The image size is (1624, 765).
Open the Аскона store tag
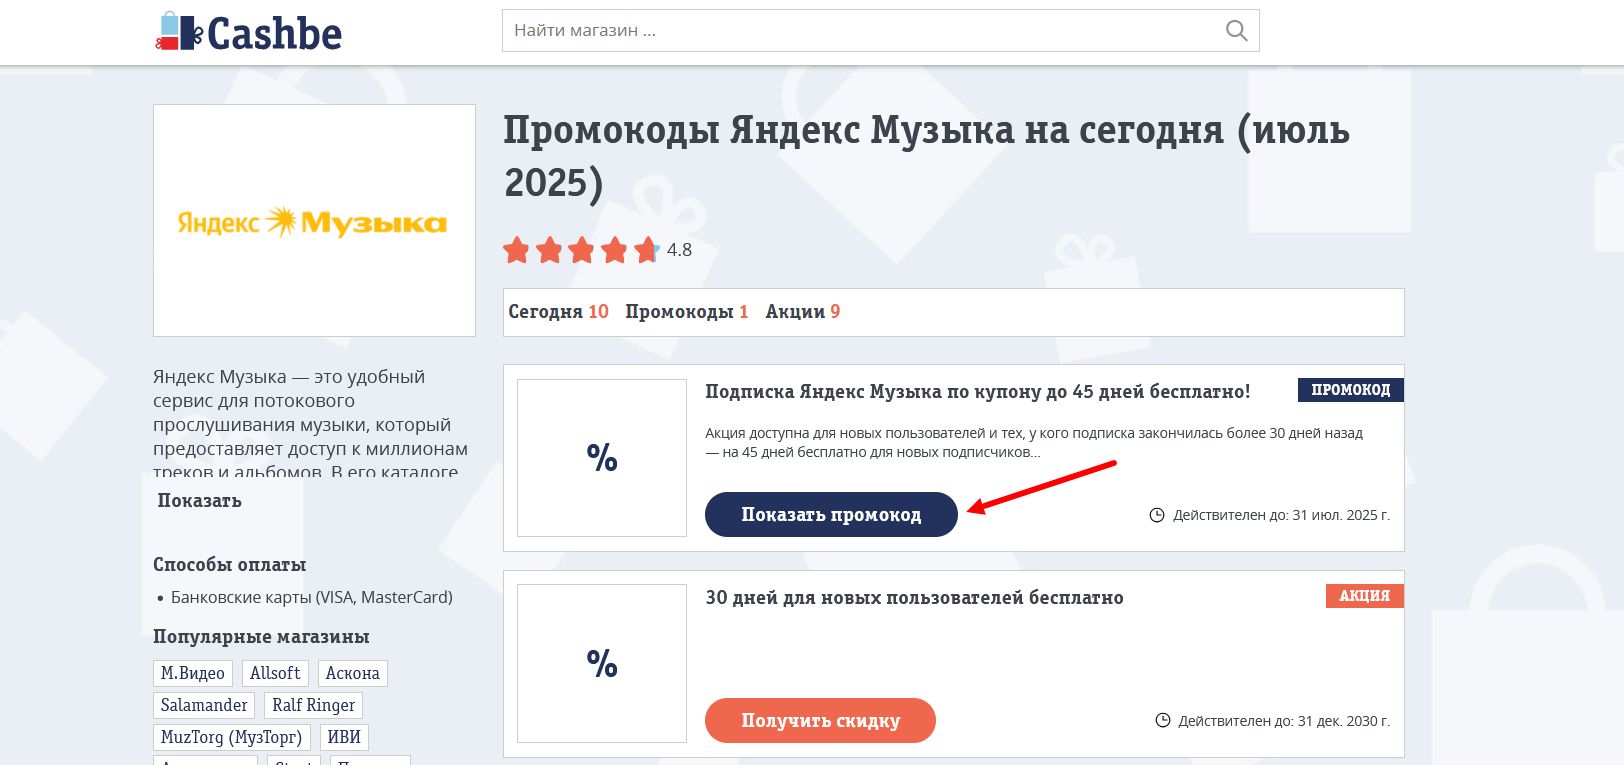pyautogui.click(x=352, y=674)
